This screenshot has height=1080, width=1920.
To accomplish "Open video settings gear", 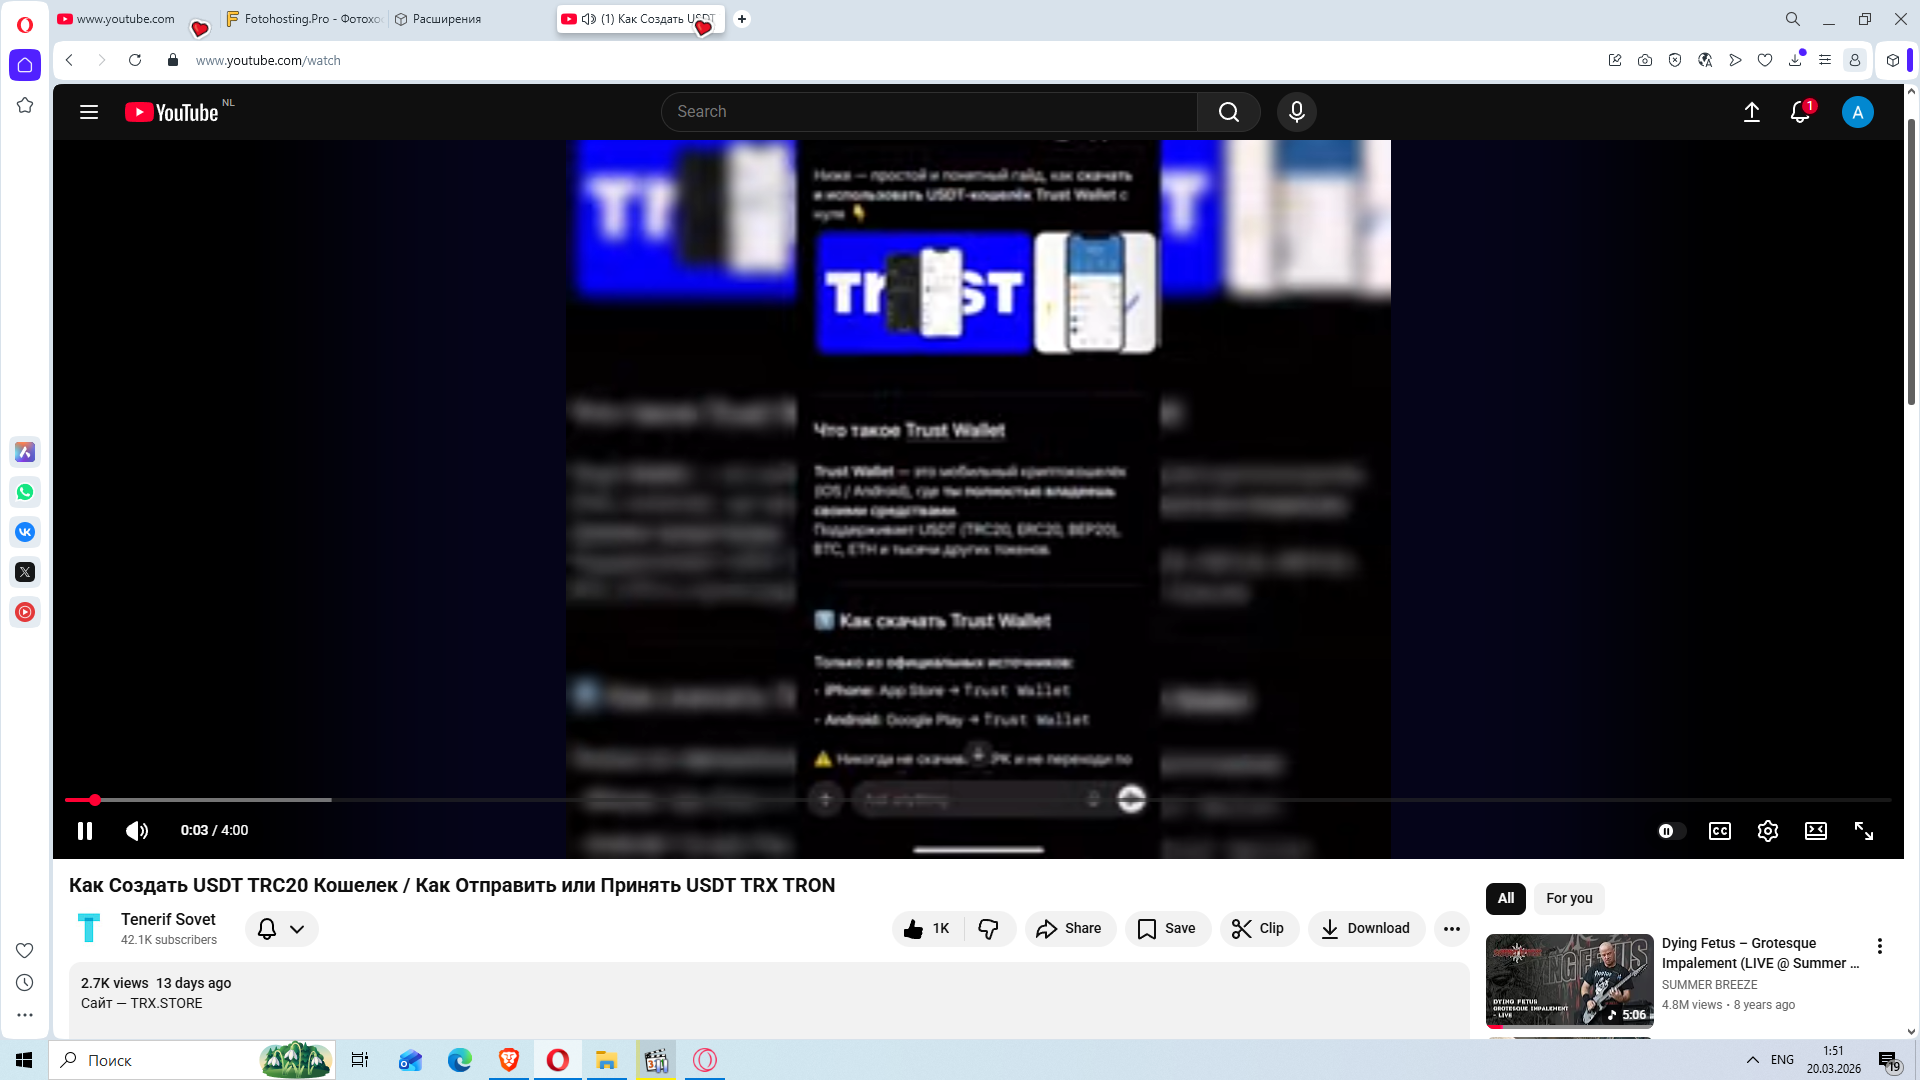I will click(1767, 831).
